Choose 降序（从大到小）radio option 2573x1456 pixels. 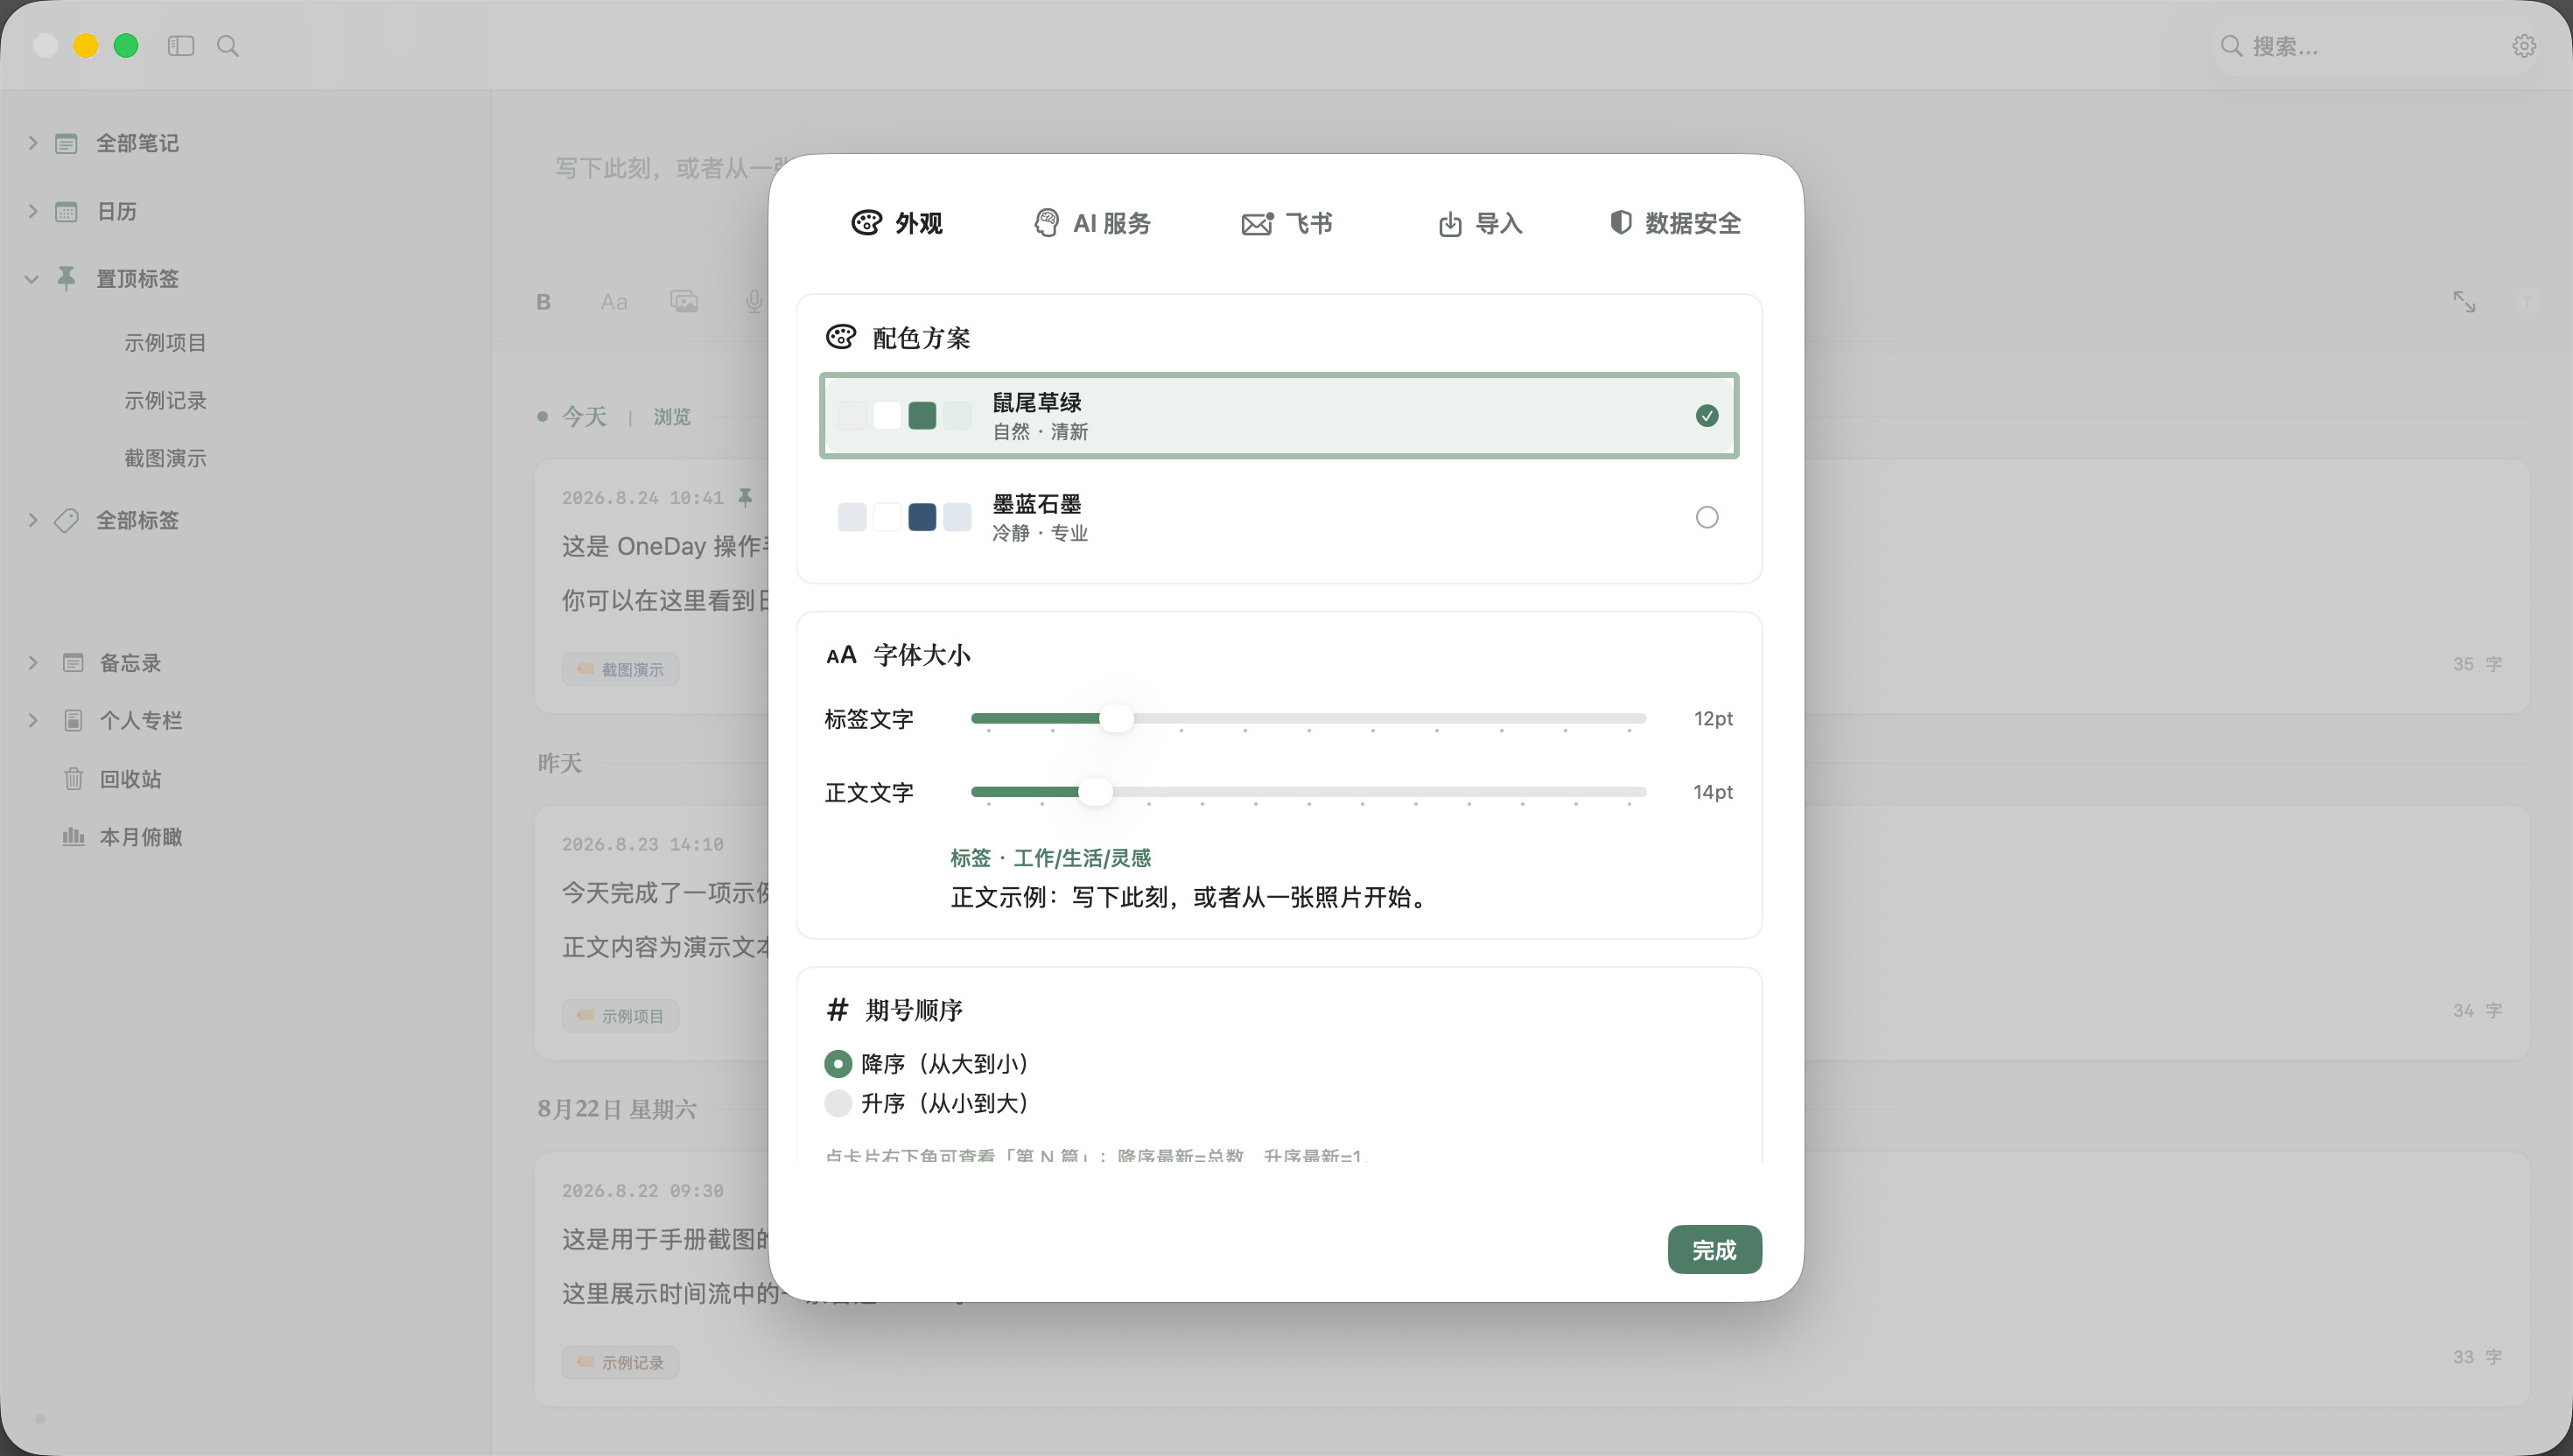point(838,1064)
